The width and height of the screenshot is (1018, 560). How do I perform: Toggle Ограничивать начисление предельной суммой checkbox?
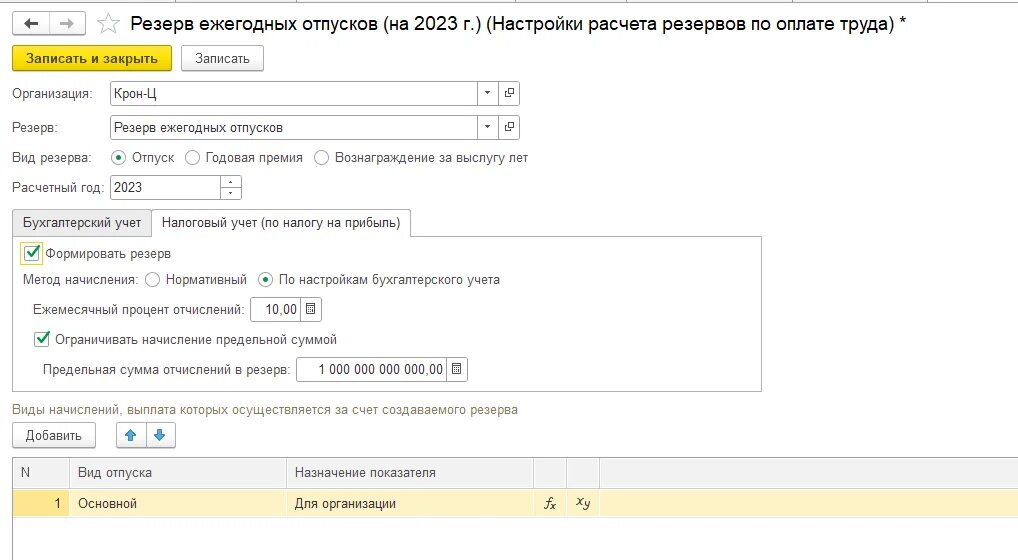pyautogui.click(x=42, y=339)
